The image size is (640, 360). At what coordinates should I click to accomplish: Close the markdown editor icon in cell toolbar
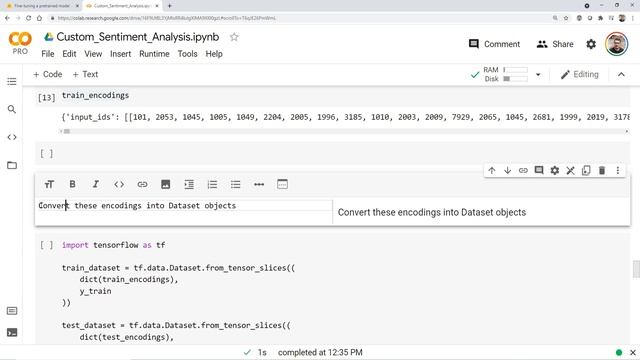pyautogui.click(x=570, y=171)
